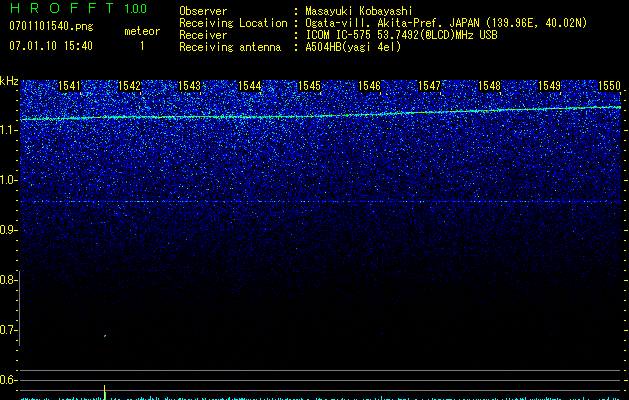Click the kHz axis unit label
Image resolution: width=629 pixels, height=400 pixels.
pyautogui.click(x=9, y=81)
